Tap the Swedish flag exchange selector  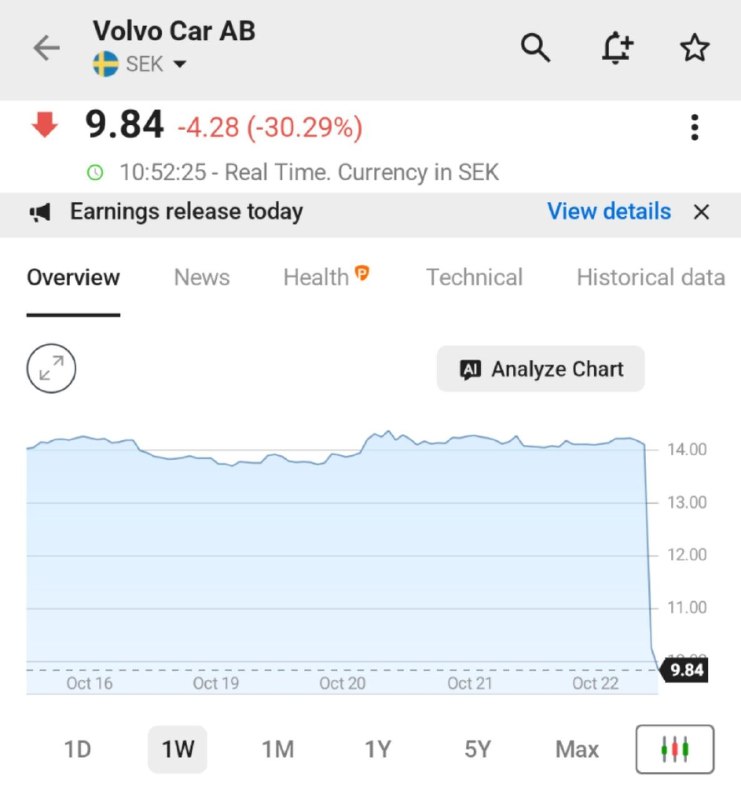click(x=106, y=64)
